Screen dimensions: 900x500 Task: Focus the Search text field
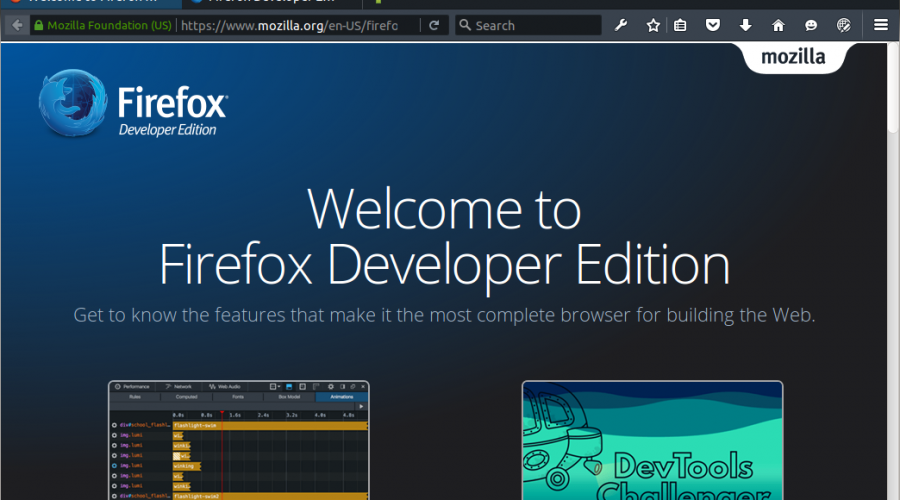[528, 25]
